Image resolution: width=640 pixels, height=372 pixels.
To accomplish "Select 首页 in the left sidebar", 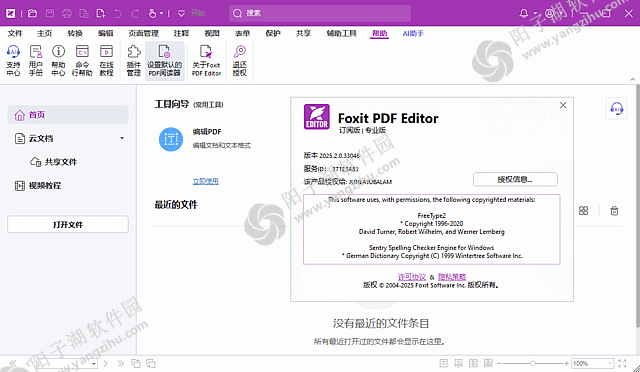I will (68, 115).
